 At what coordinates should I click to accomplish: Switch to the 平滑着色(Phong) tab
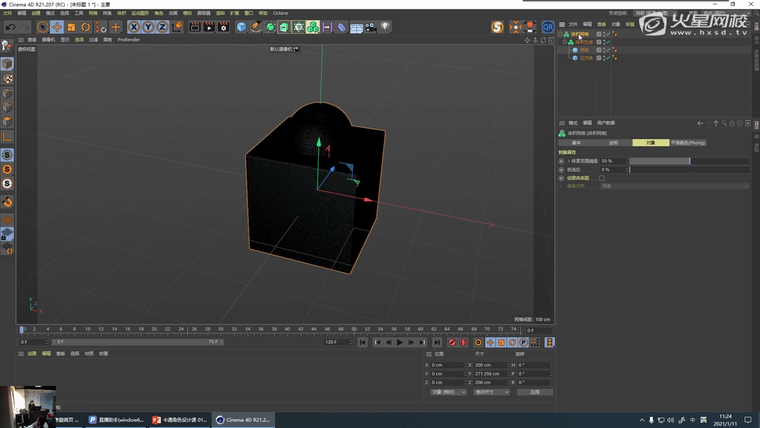pos(687,142)
